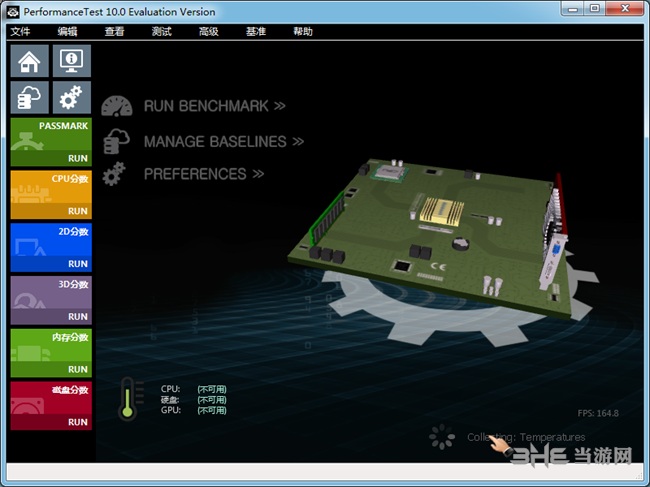This screenshot has height=487, width=650.
Task: Click the RUN BENCHMARK link
Action: (x=215, y=106)
